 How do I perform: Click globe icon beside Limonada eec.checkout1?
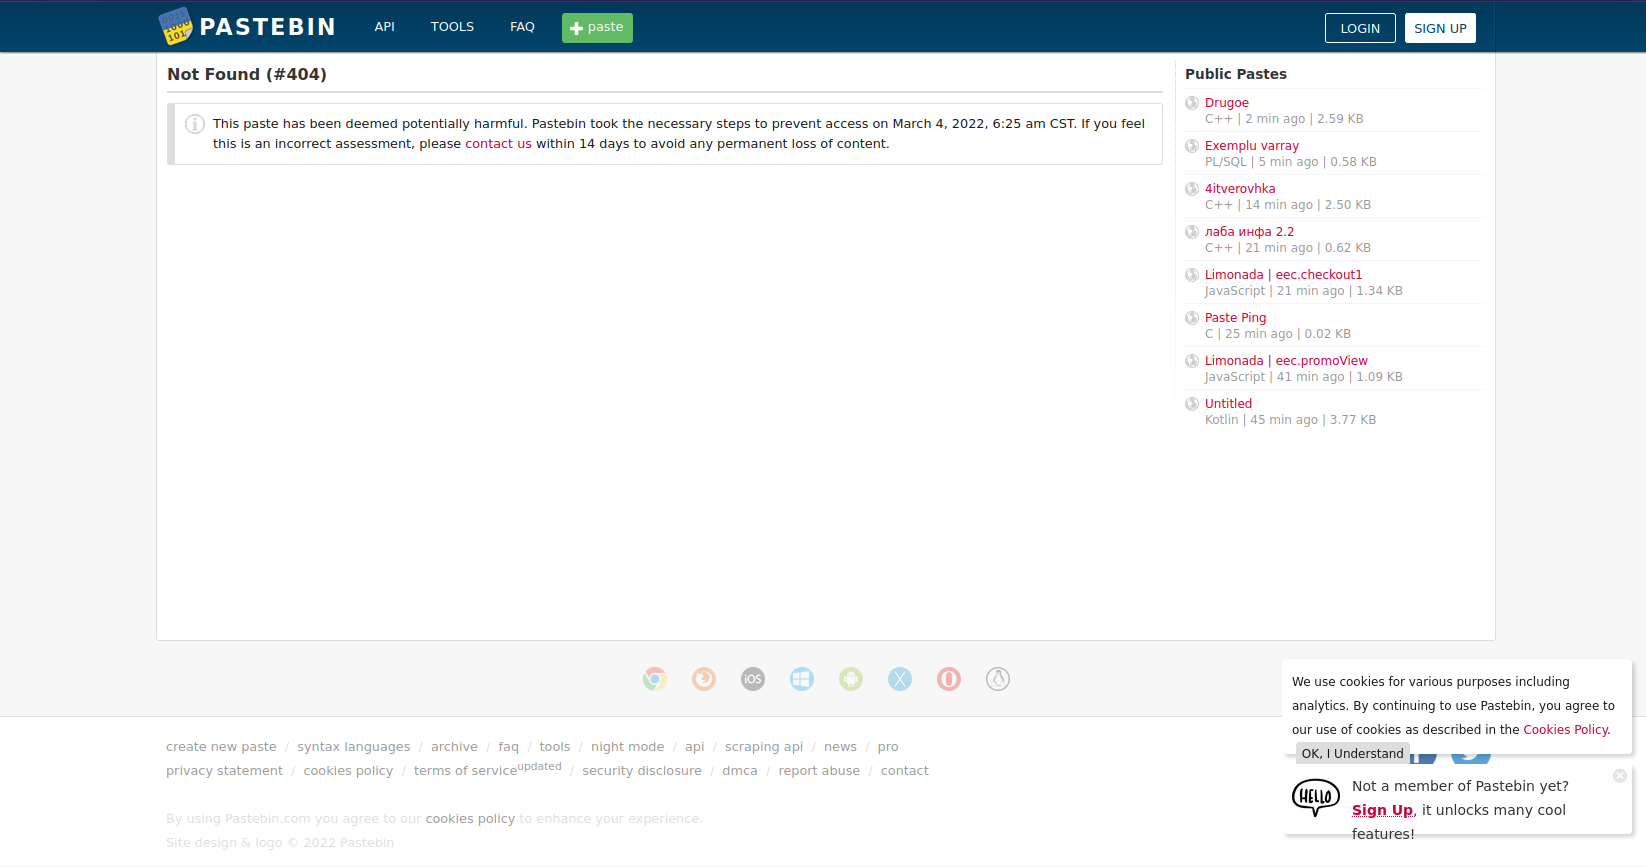tap(1192, 275)
